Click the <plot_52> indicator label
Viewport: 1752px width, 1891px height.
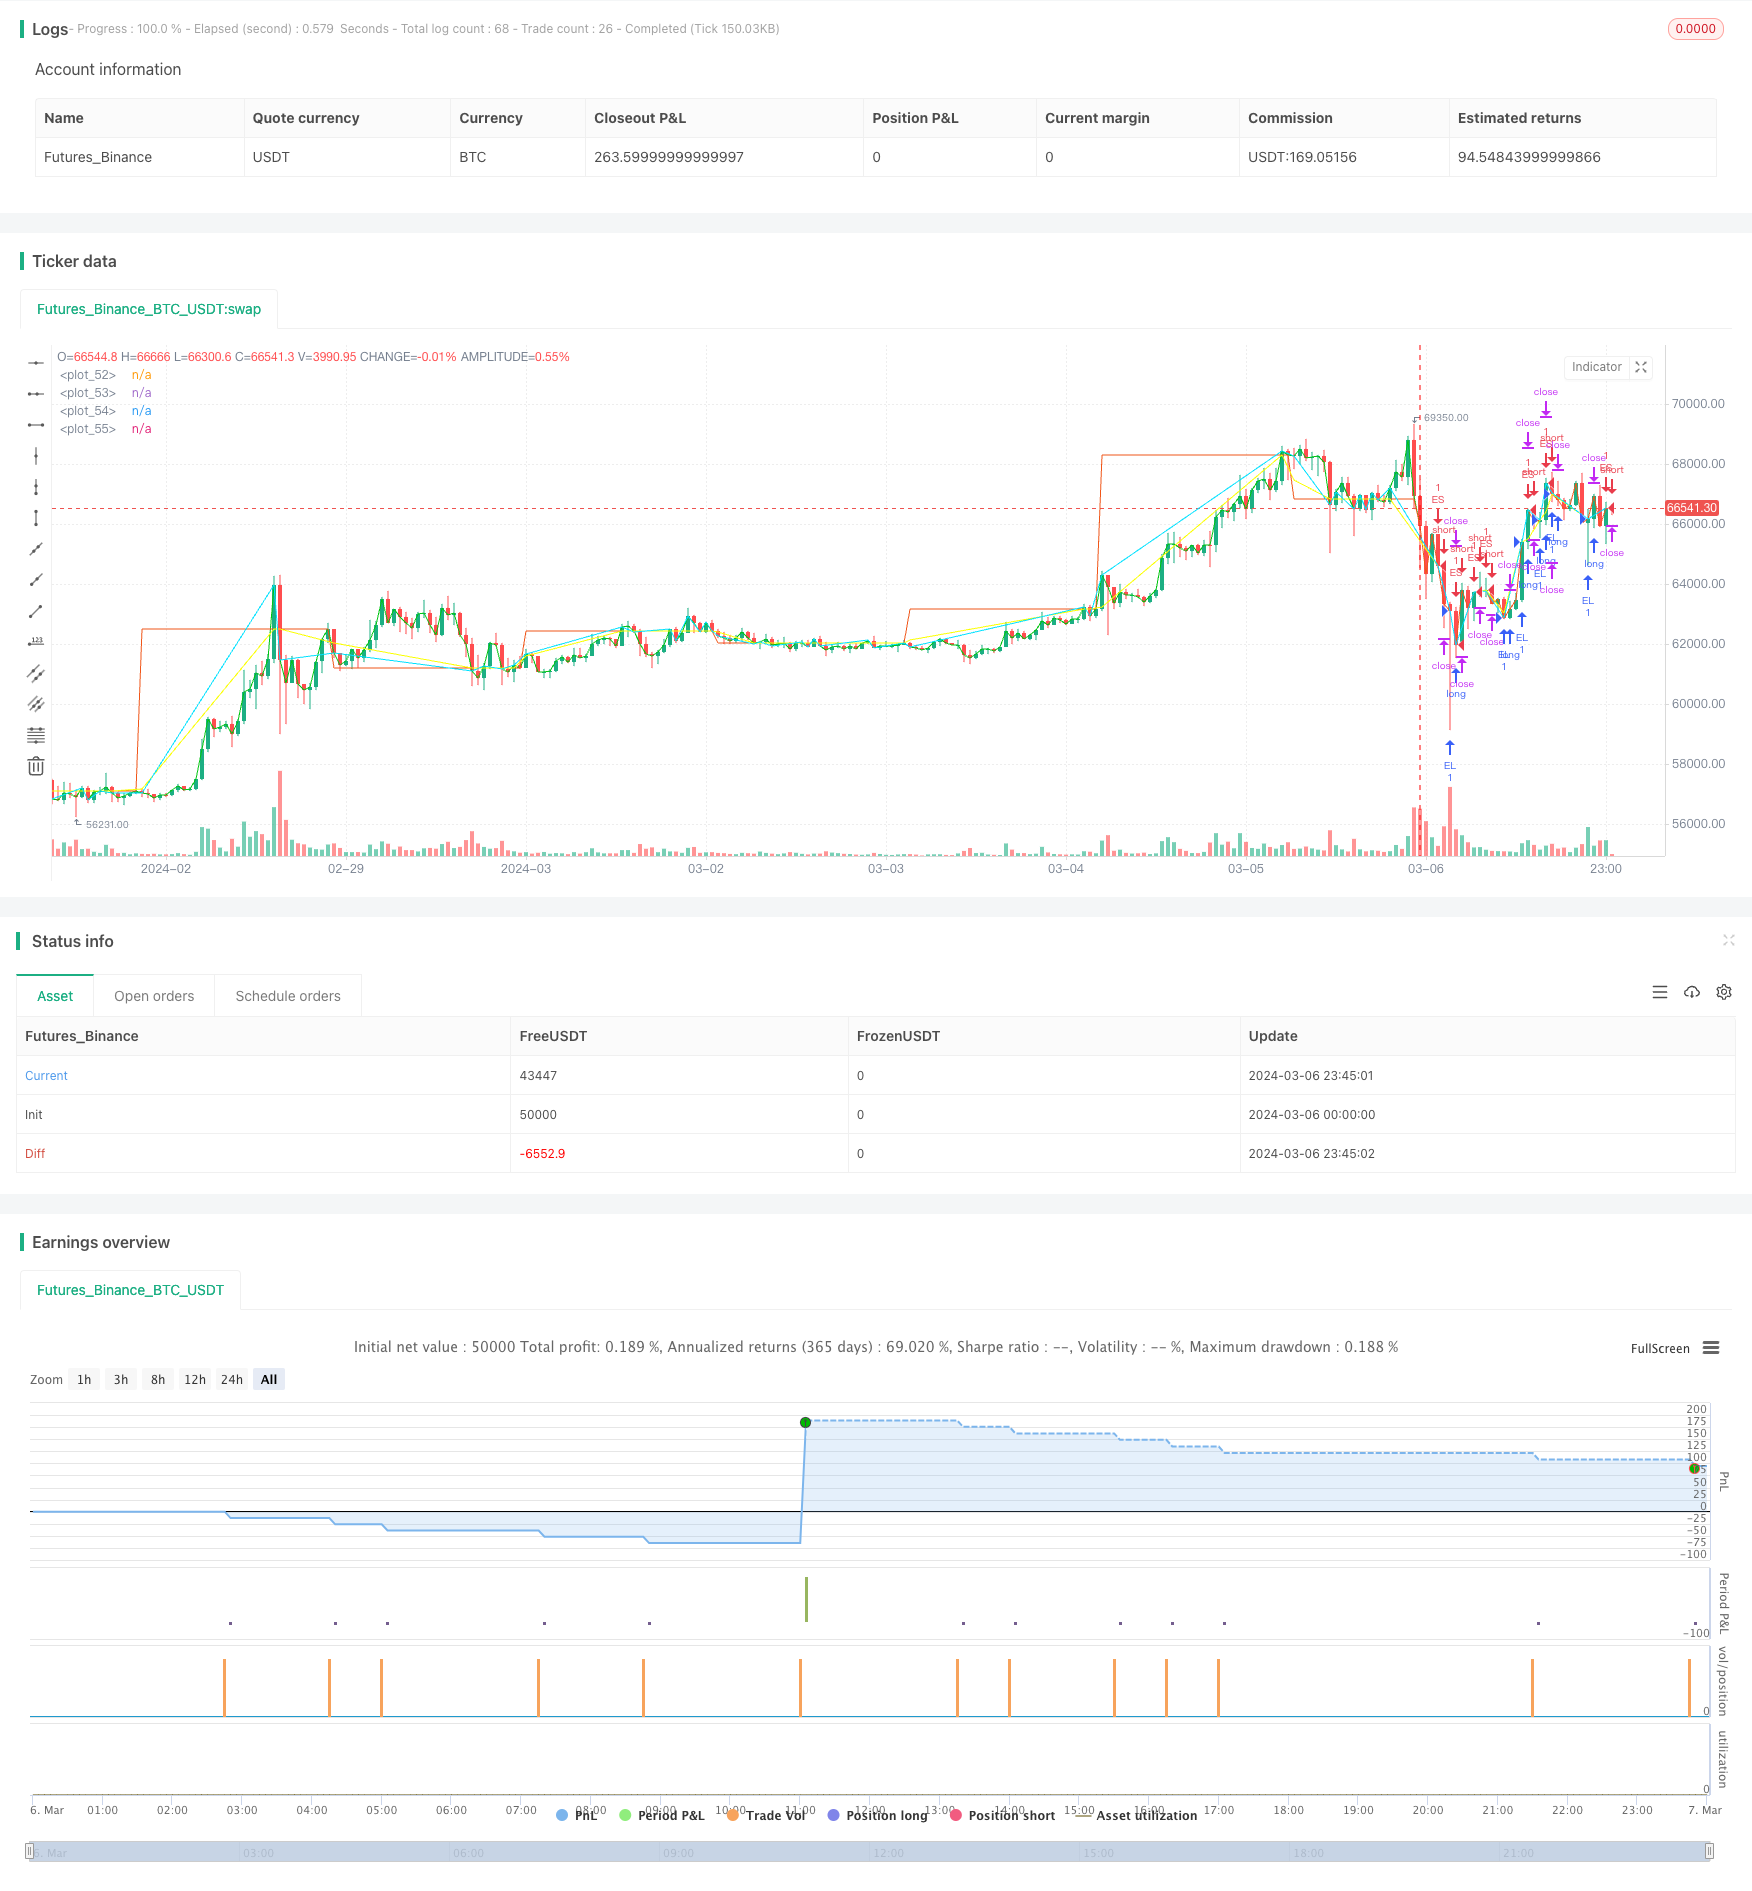tap(88, 375)
